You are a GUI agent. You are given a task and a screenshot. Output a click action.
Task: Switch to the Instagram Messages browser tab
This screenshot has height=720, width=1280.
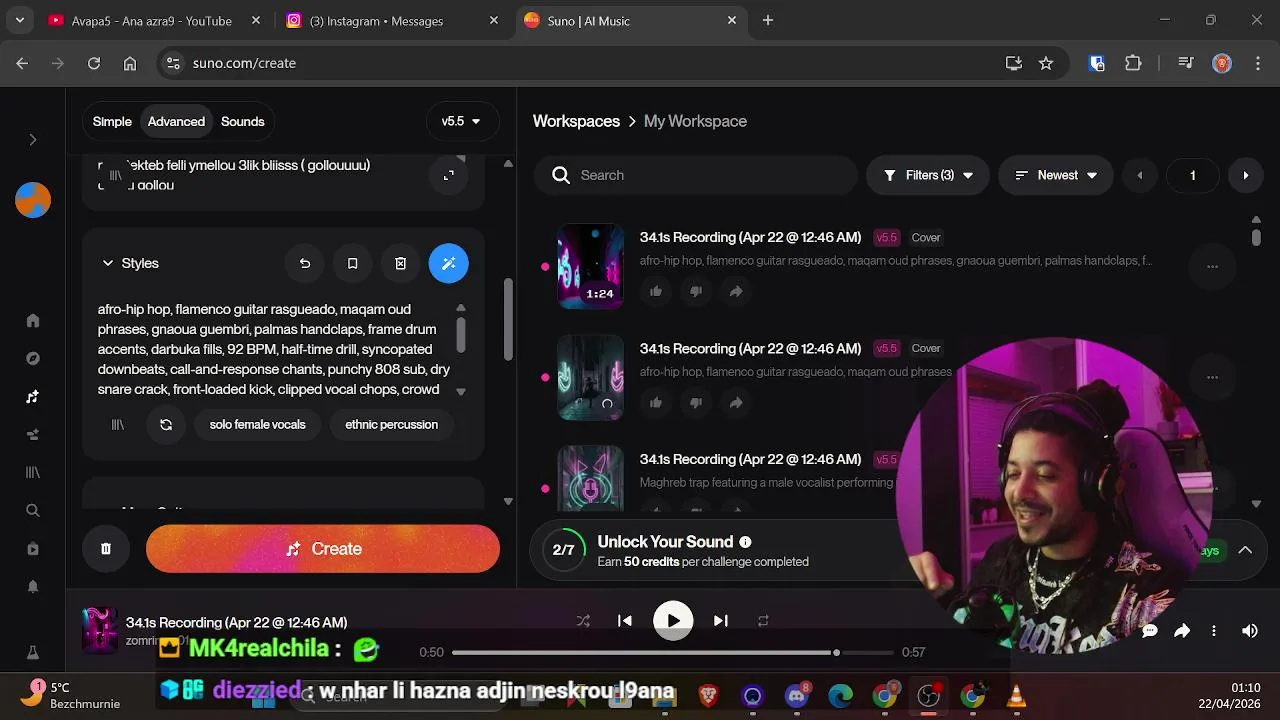coord(393,20)
